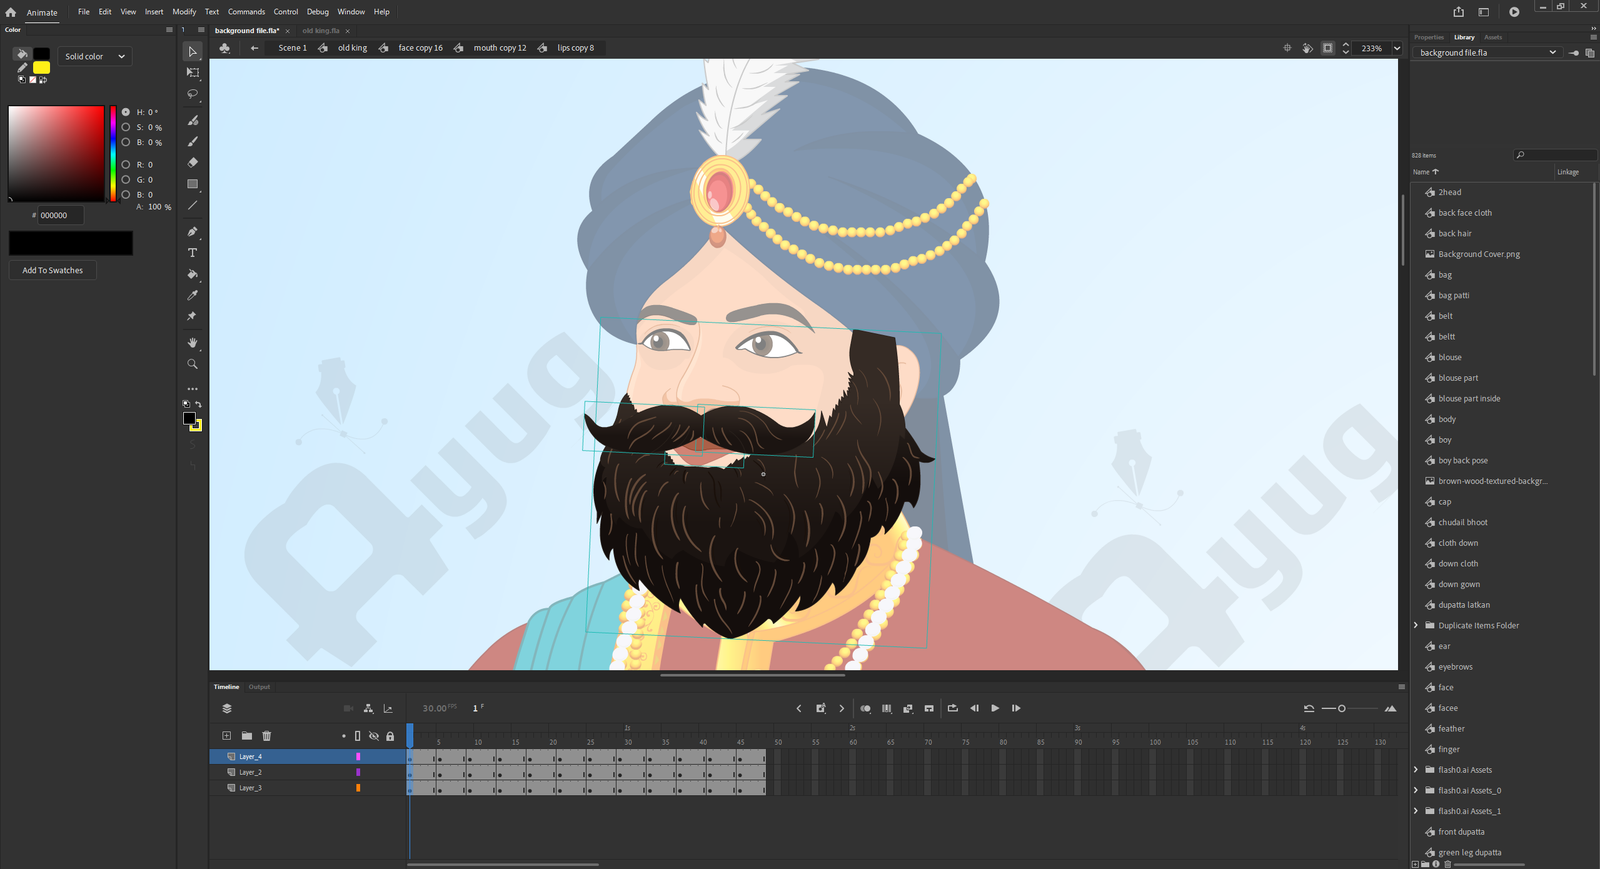The width and height of the screenshot is (1600, 869).
Task: Click the yellow fill color swatch
Action: (41, 68)
